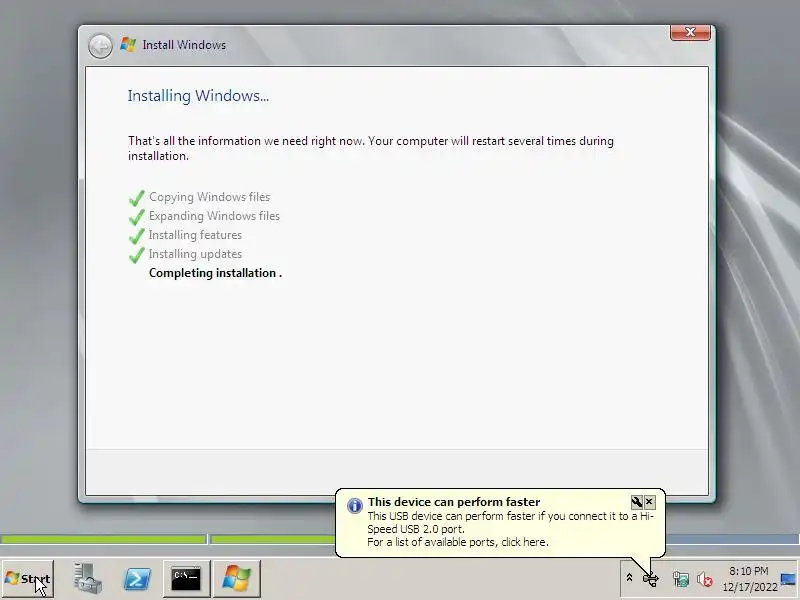
Task: Open notification settings wrench icon
Action: pos(637,502)
